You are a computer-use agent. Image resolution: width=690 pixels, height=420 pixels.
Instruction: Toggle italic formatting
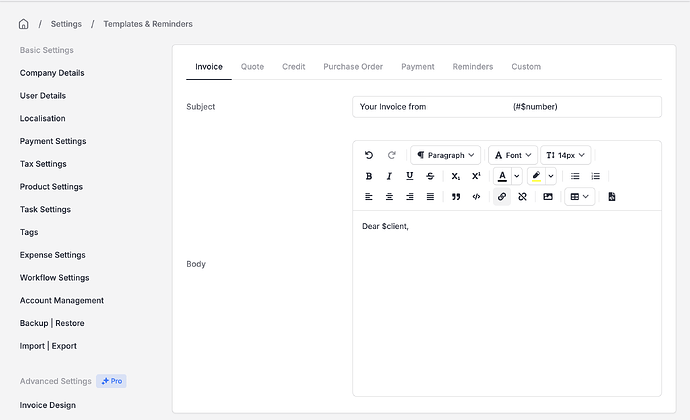coord(389,176)
